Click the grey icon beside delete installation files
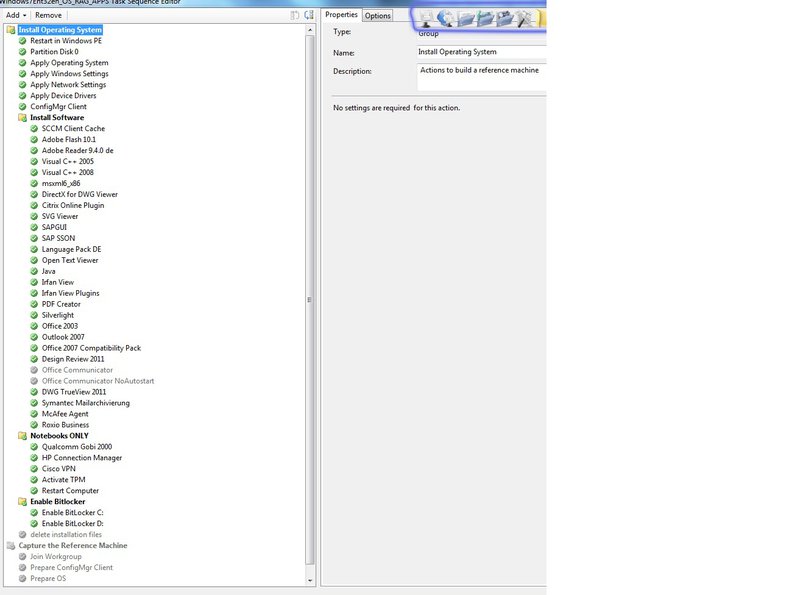This screenshot has height=595, width=800. click(x=22, y=534)
